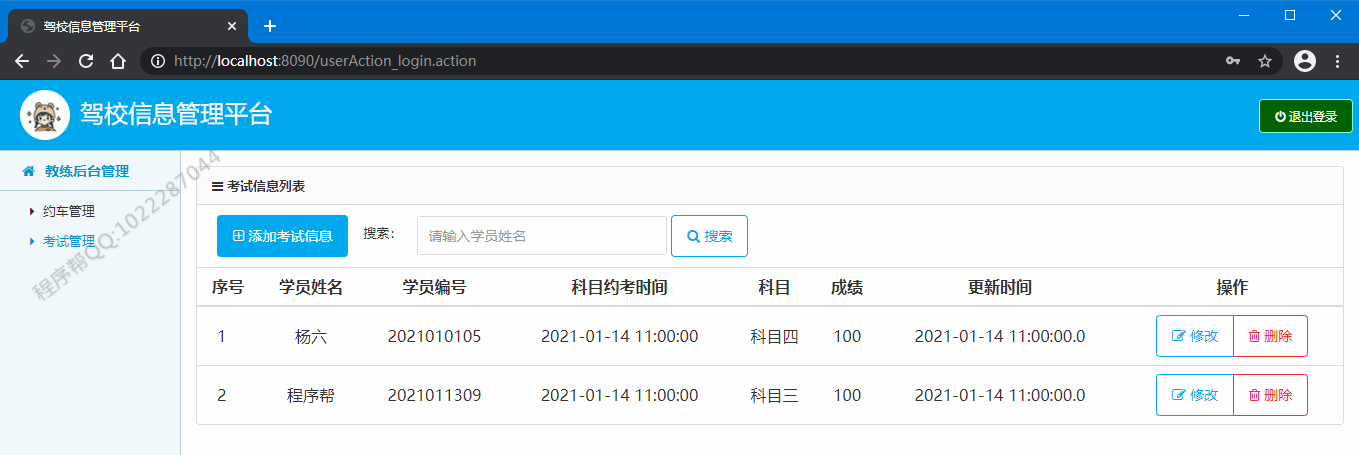The width and height of the screenshot is (1359, 455).
Task: Click the 搜索 search button
Action: (709, 236)
